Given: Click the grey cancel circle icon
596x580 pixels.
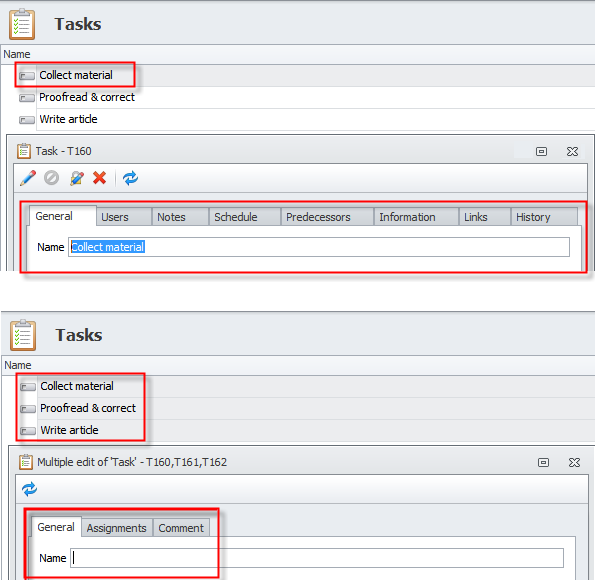Looking at the screenshot, I should [51, 177].
